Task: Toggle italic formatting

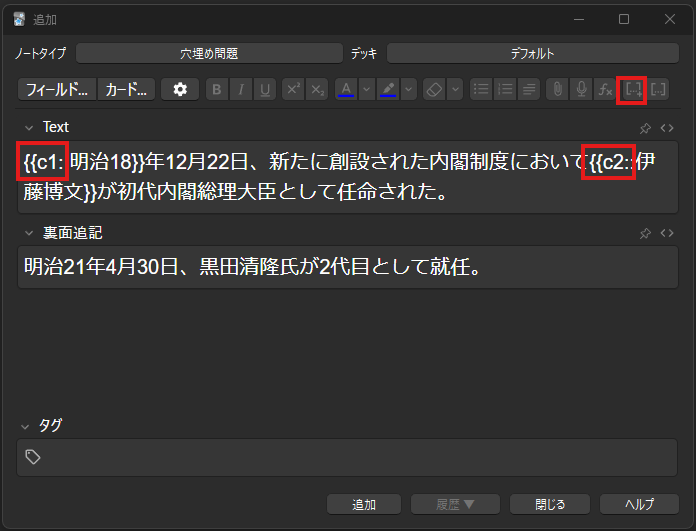Action: (241, 89)
